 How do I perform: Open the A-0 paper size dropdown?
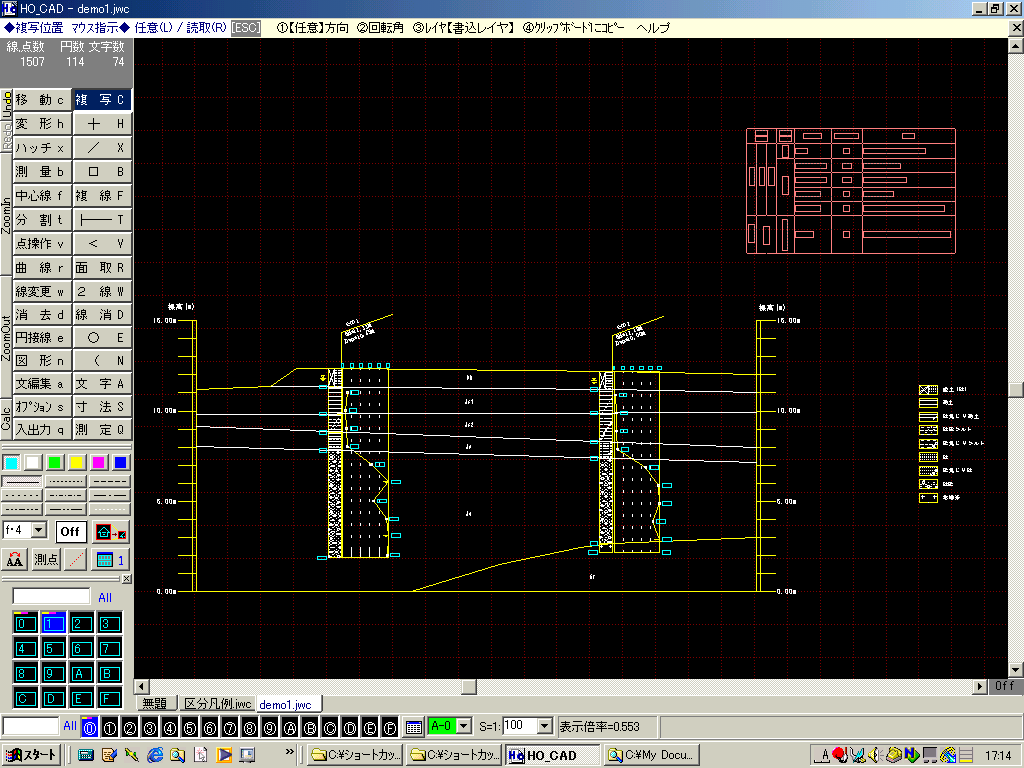pos(464,726)
